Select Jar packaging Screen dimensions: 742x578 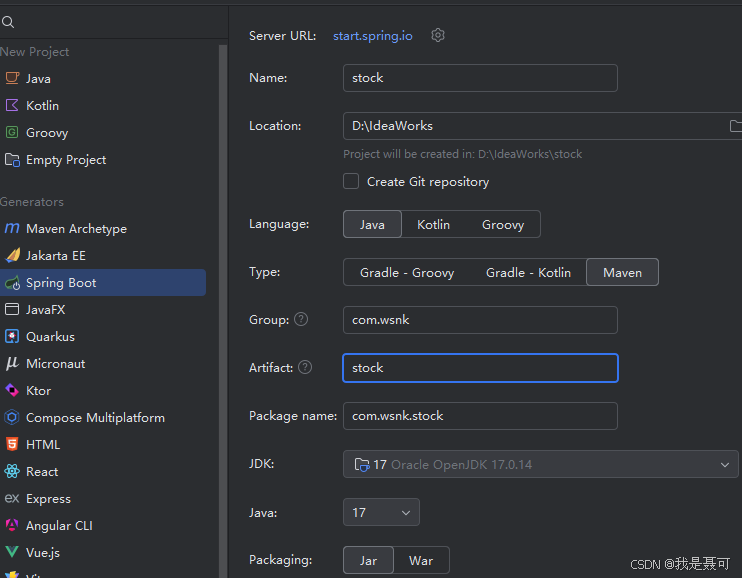[x=368, y=560]
